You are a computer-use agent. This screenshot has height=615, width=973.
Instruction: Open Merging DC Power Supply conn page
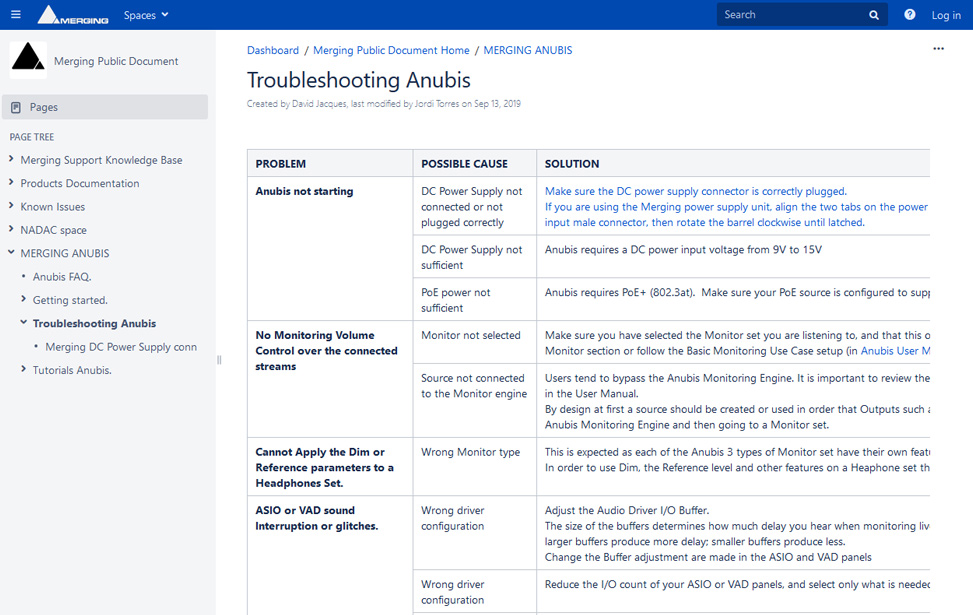point(121,347)
